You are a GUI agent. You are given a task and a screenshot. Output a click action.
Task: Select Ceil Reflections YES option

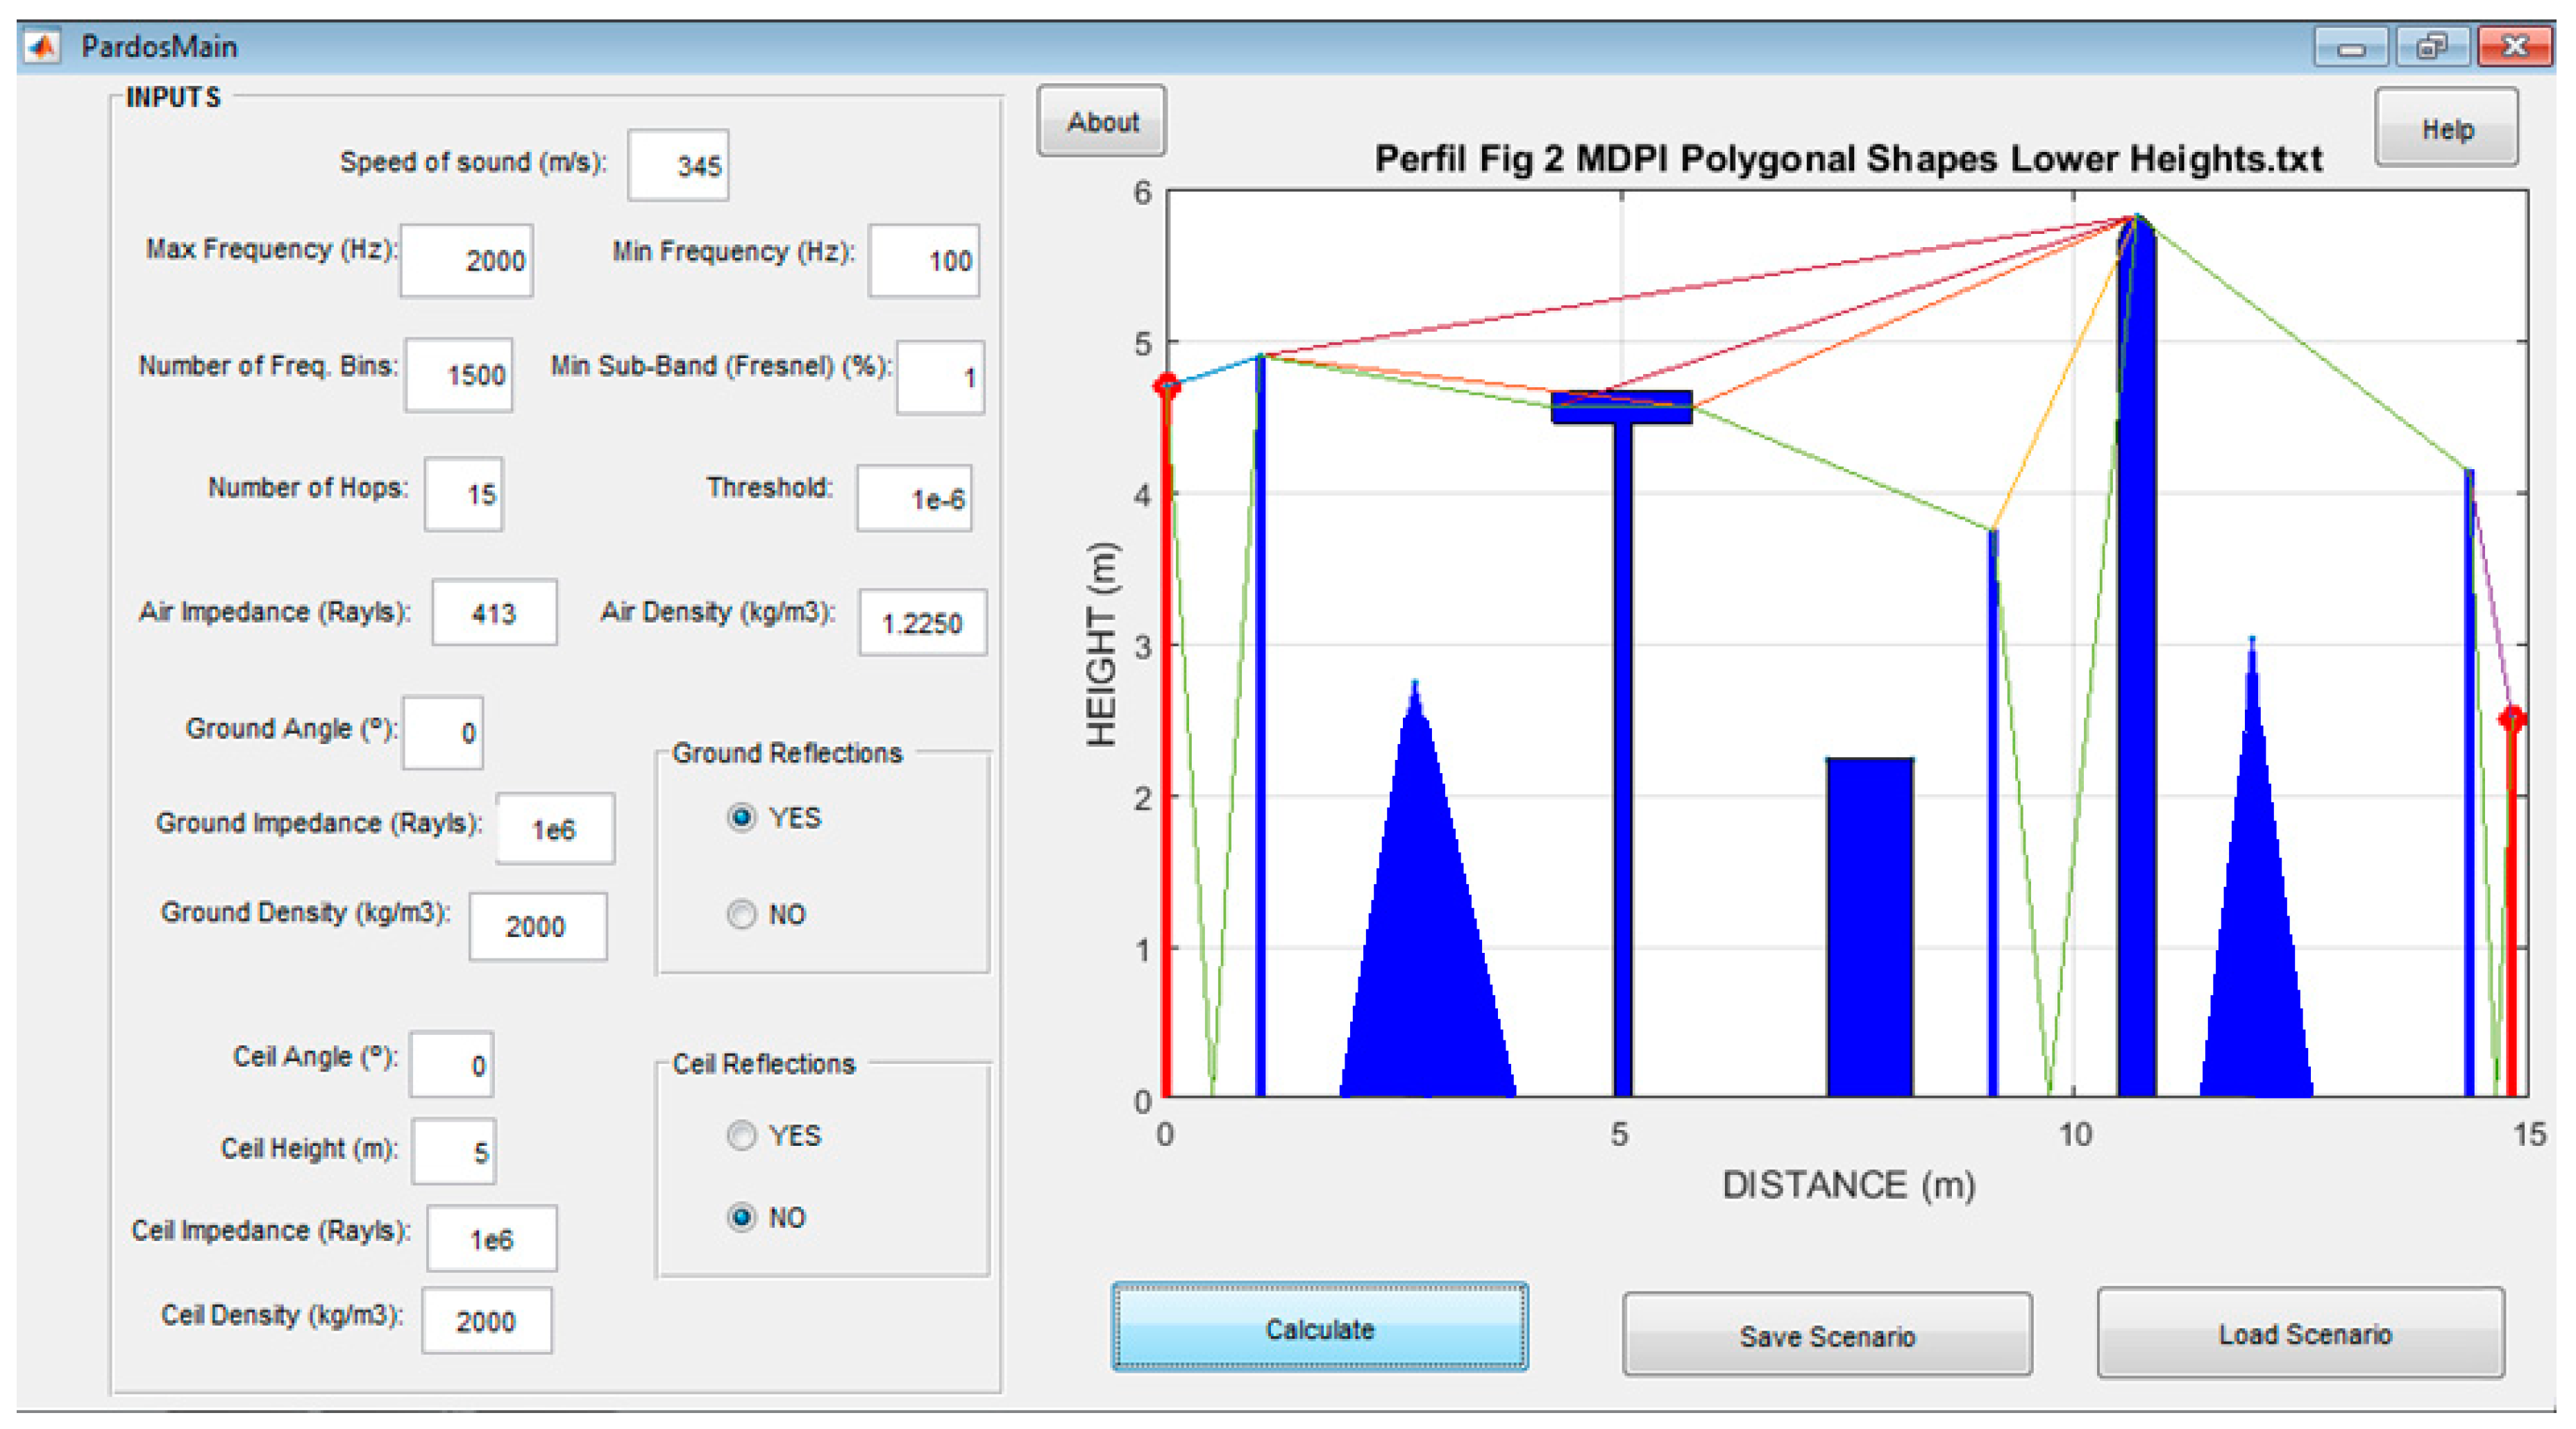[741, 1135]
